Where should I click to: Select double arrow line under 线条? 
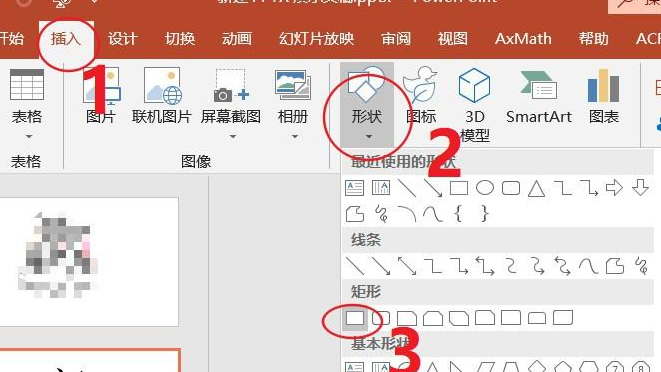[x=407, y=266]
